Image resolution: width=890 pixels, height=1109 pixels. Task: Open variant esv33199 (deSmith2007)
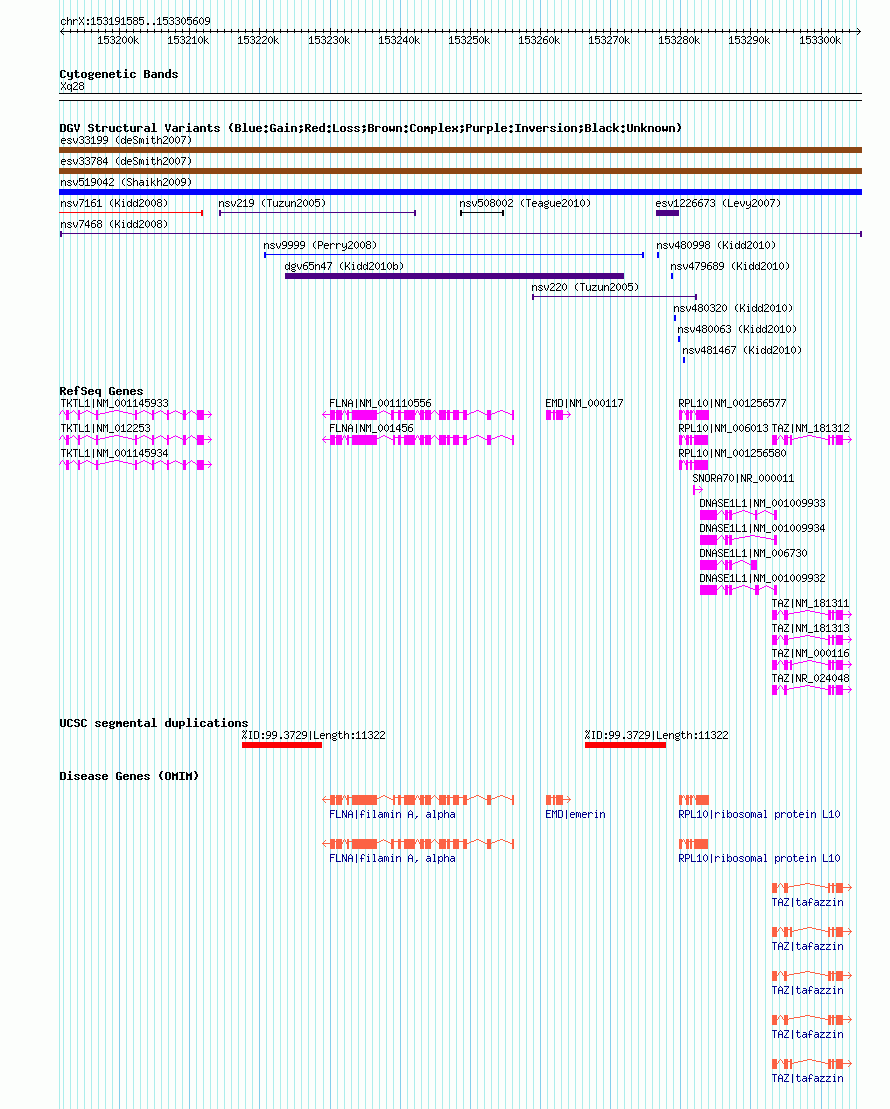(x=126, y=140)
